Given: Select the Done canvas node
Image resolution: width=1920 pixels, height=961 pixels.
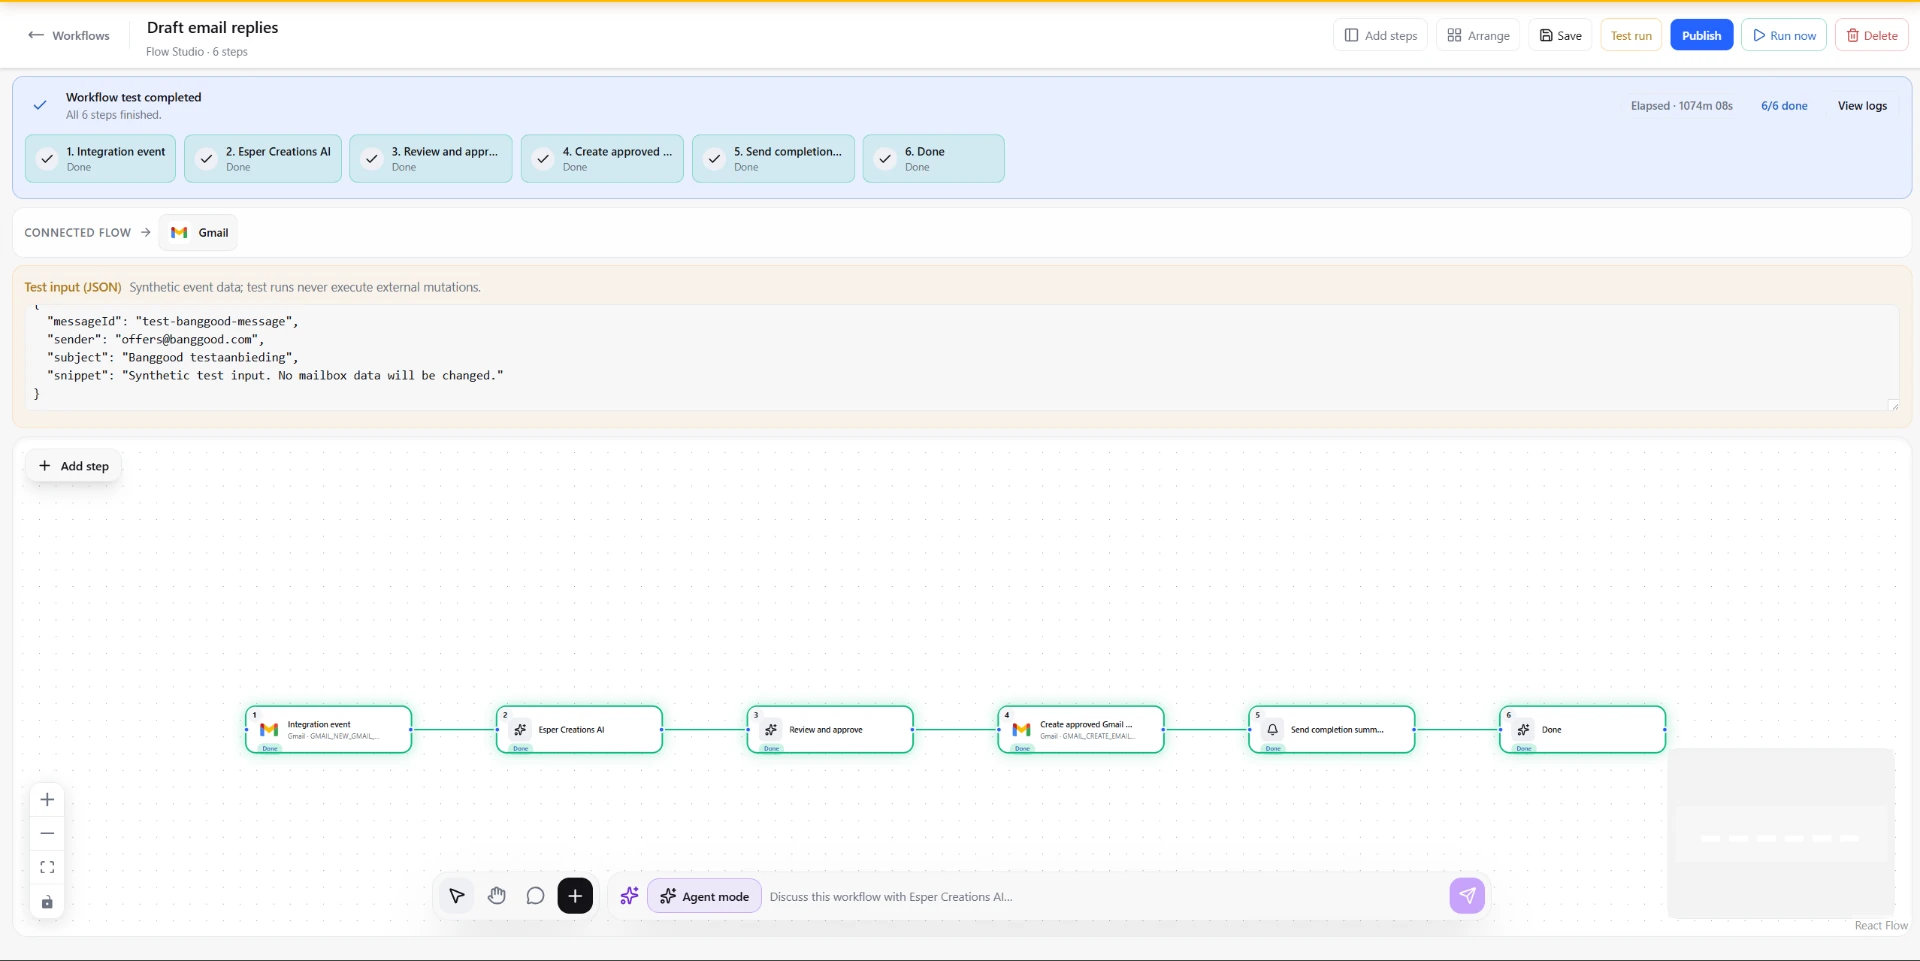Looking at the screenshot, I should pyautogui.click(x=1583, y=730).
